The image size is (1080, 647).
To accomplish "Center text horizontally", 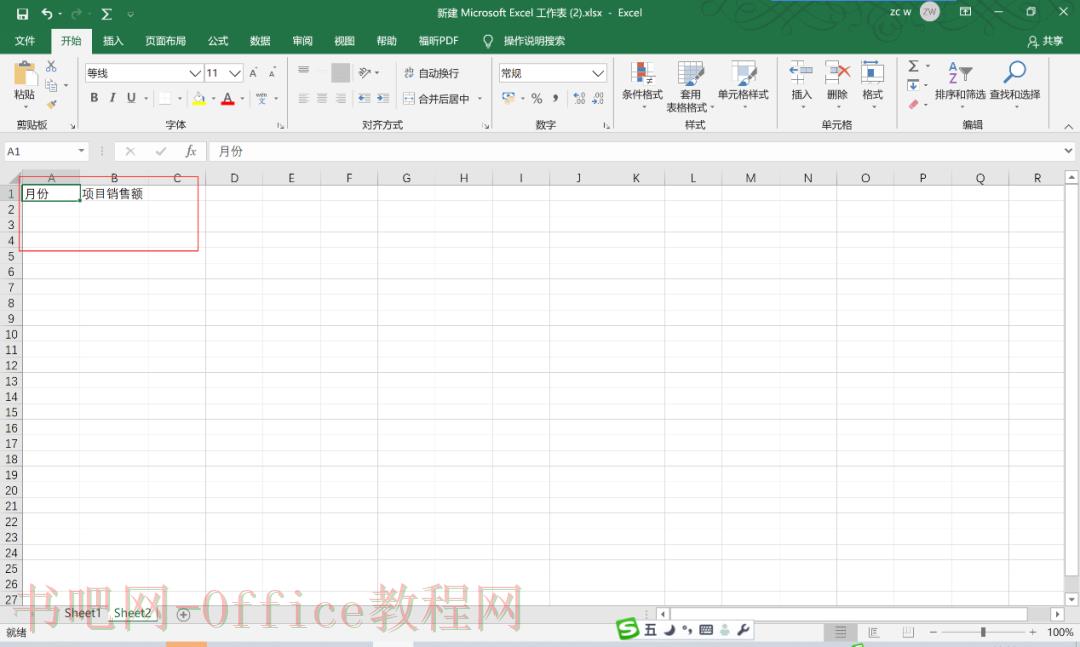I will click(322, 99).
